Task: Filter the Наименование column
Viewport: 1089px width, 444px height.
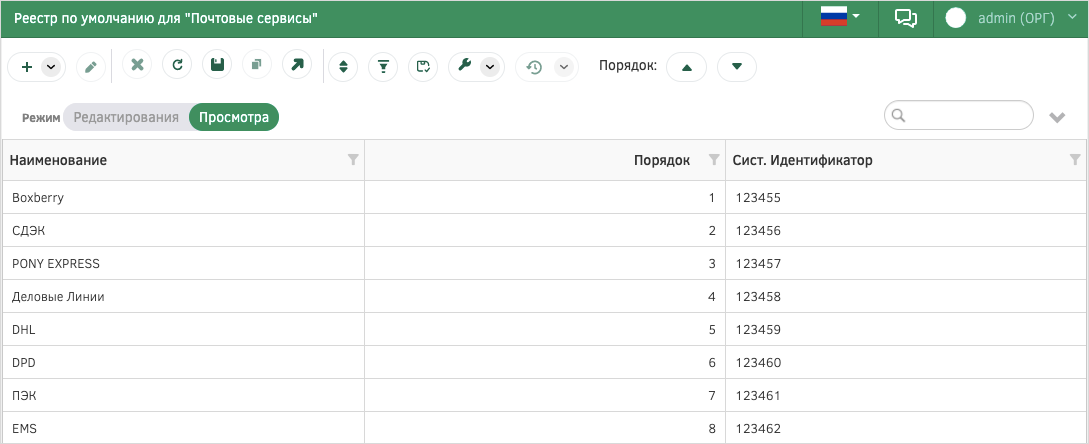Action: coord(353,160)
